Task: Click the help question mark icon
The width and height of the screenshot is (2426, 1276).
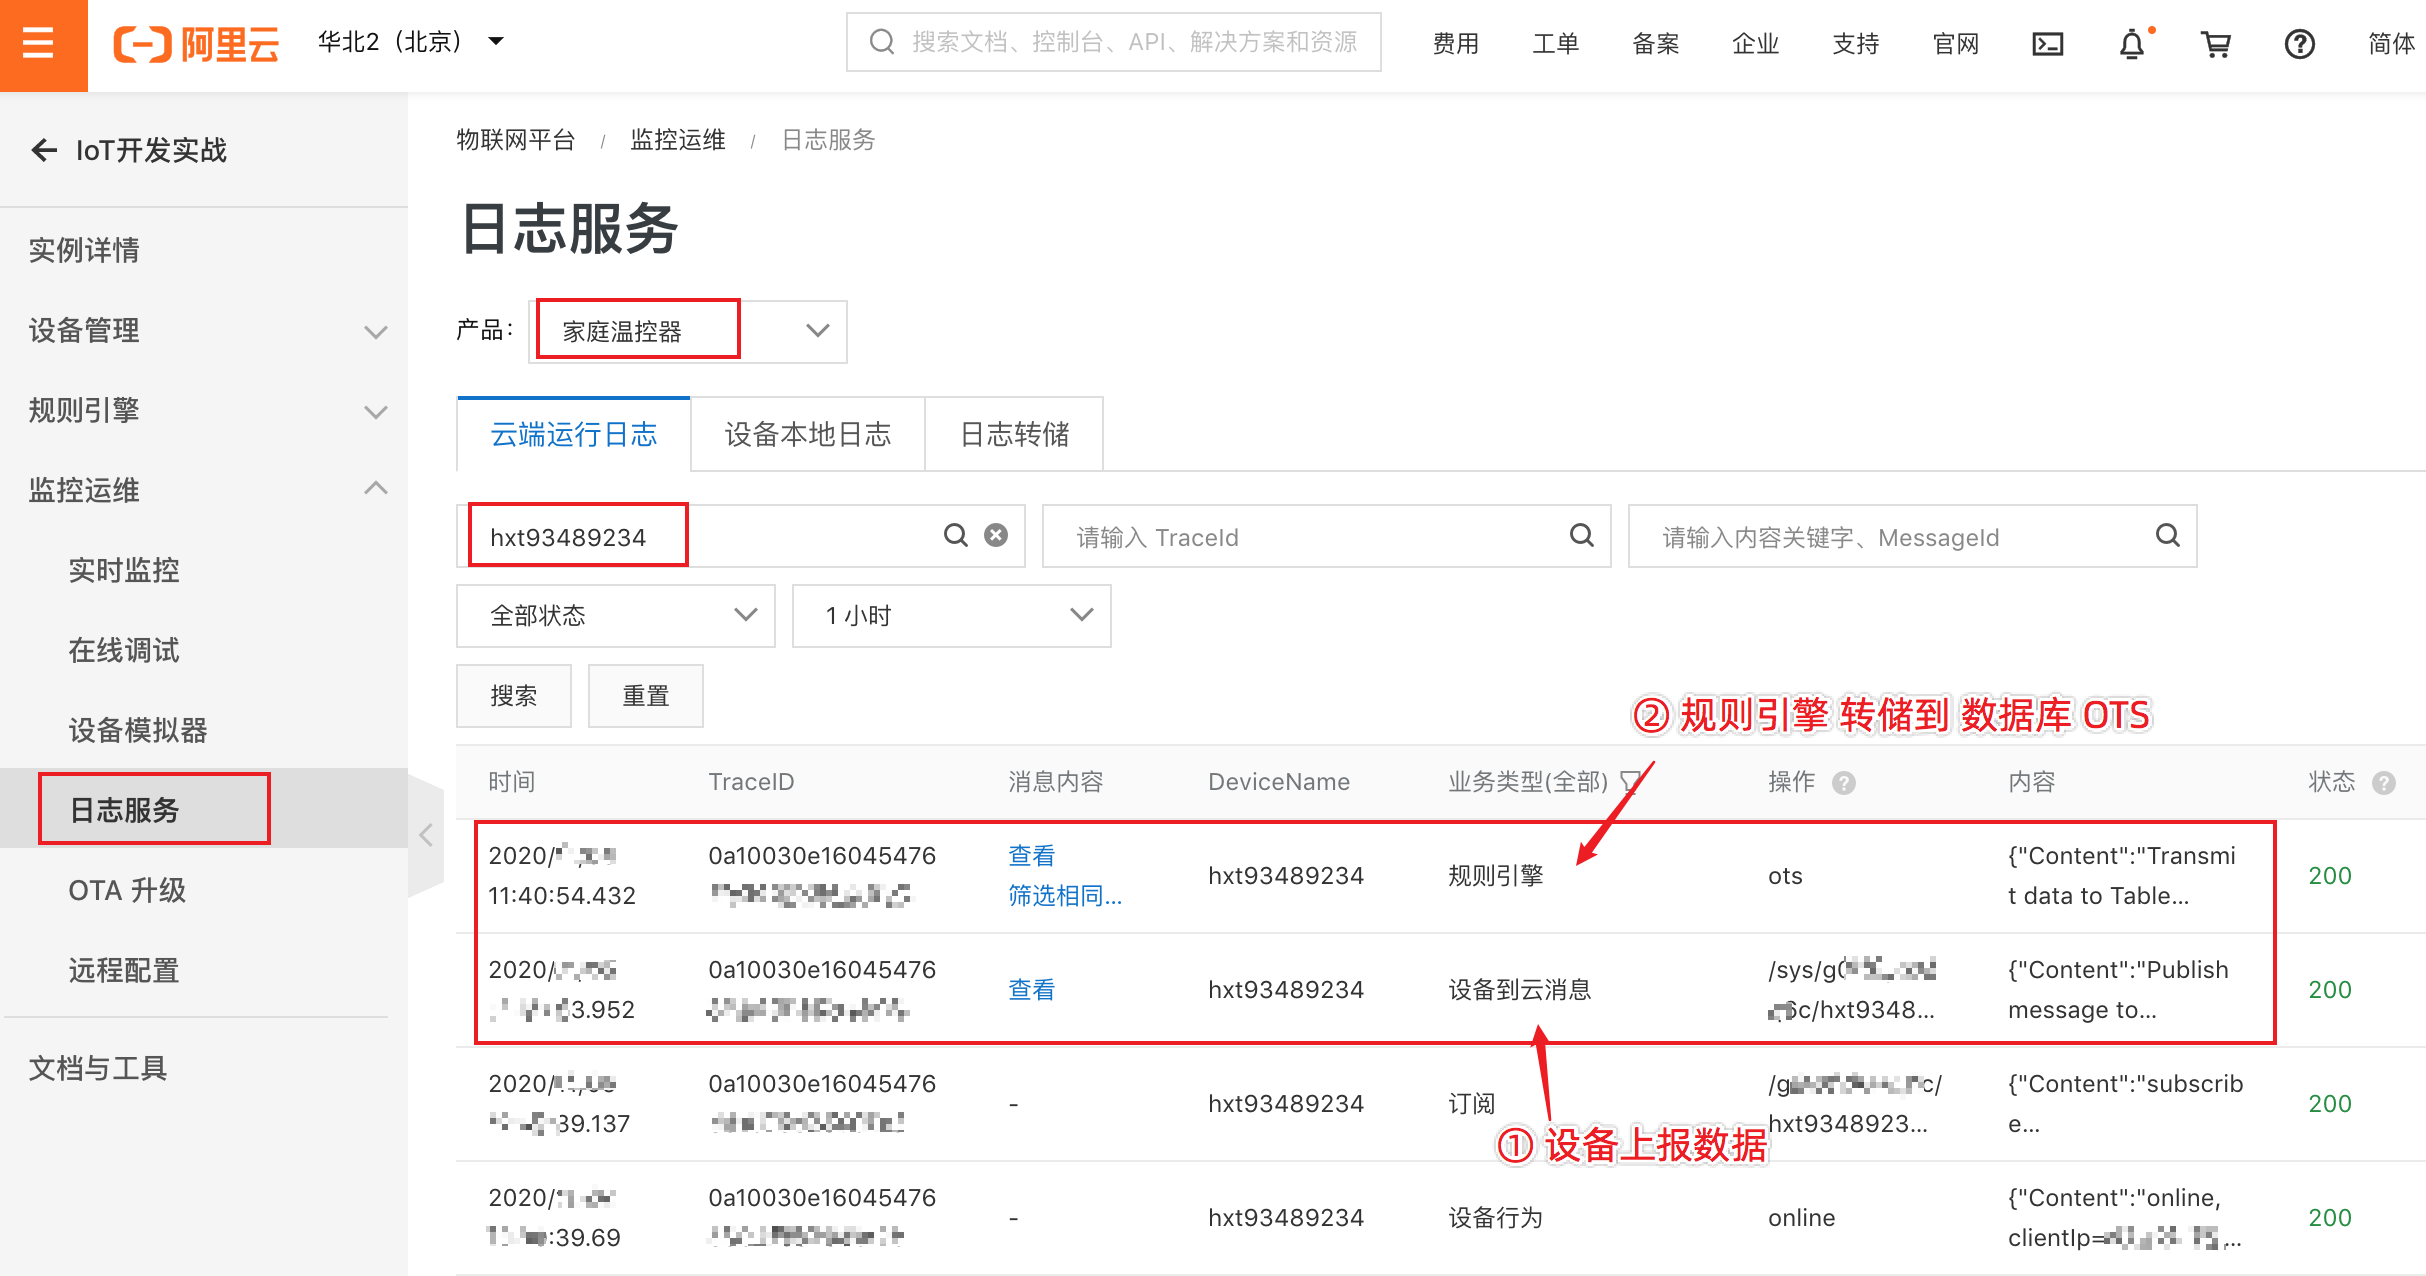Action: (2299, 44)
